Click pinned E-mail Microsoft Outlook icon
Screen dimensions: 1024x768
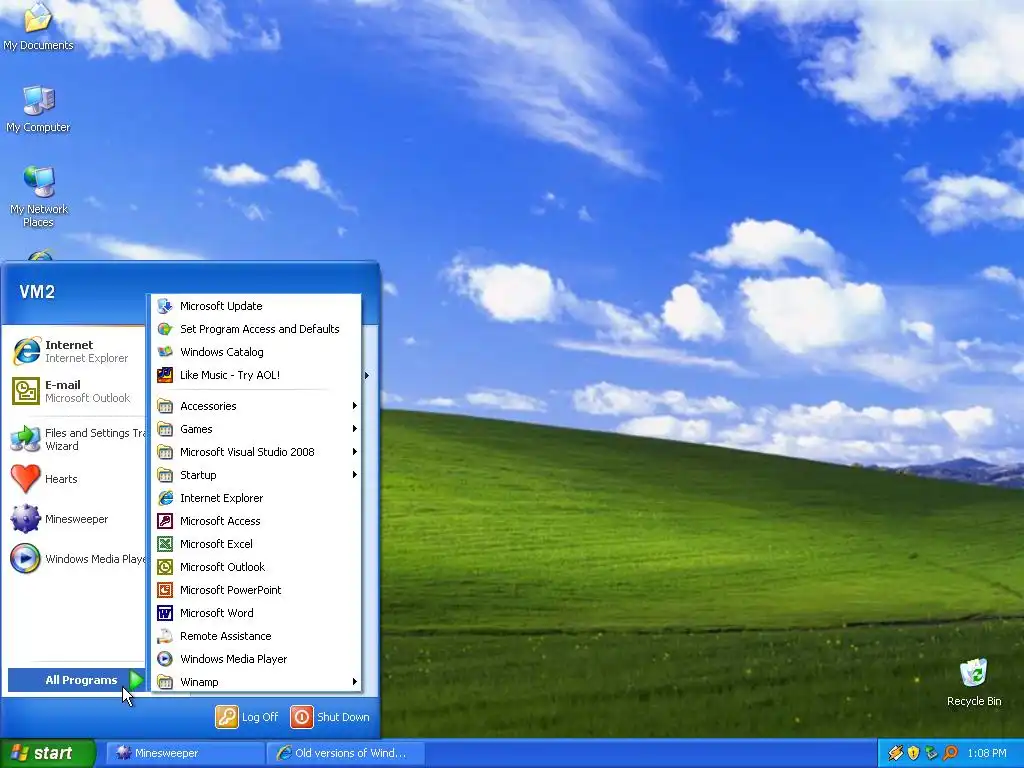pyautogui.click(x=26, y=391)
